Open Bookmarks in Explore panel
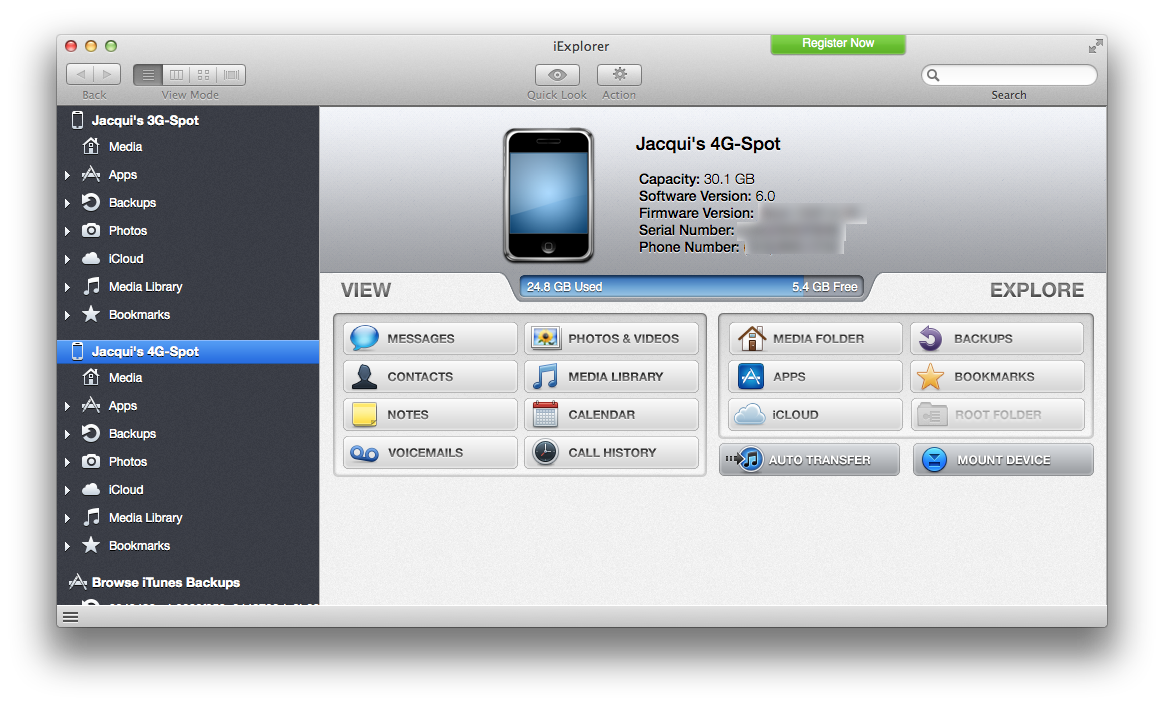This screenshot has height=706, width=1164. [997, 376]
